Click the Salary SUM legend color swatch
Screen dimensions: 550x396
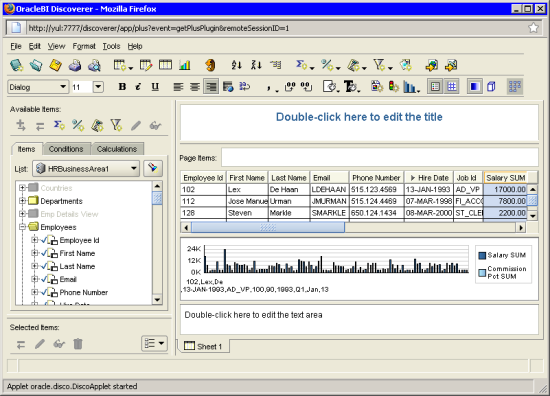[482, 255]
